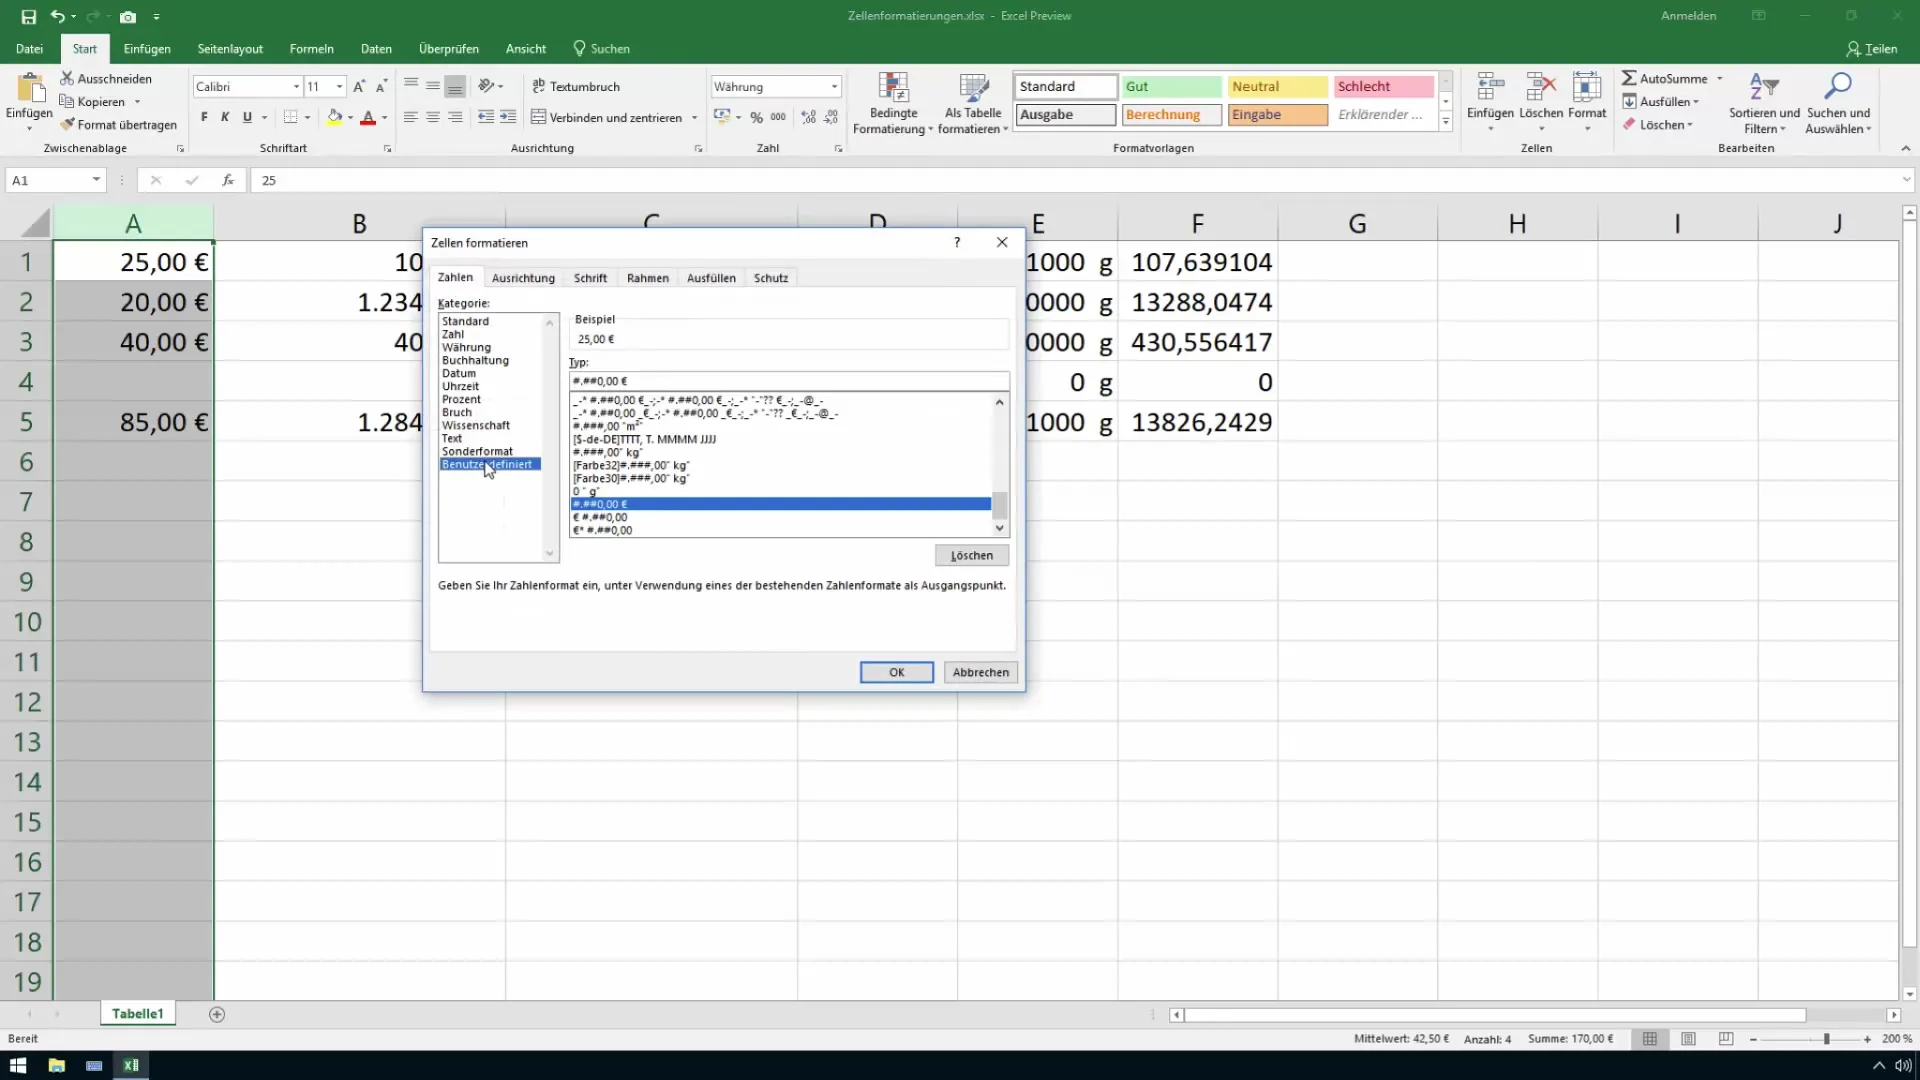Click the insert function fx icon
The width and height of the screenshot is (1920, 1080).
(x=228, y=180)
